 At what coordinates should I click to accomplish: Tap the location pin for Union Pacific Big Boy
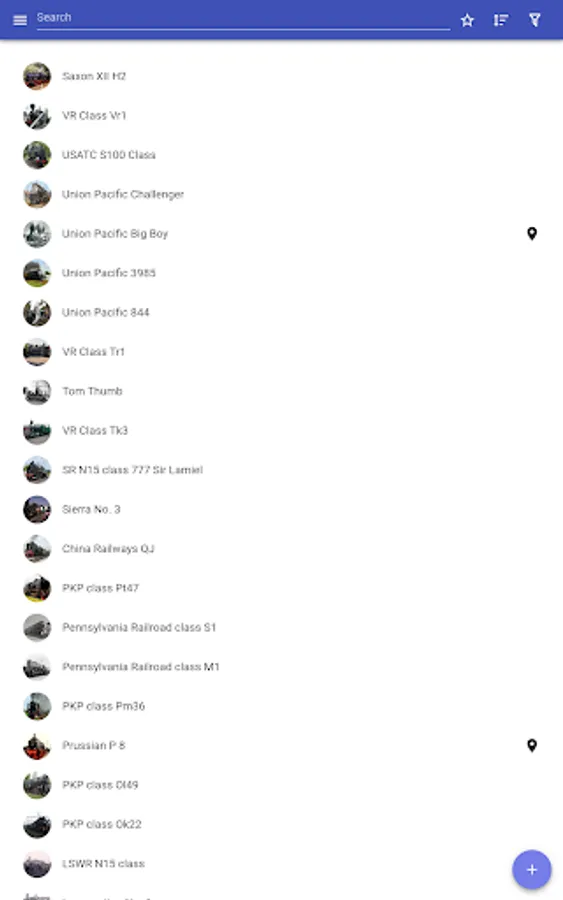pyautogui.click(x=532, y=234)
